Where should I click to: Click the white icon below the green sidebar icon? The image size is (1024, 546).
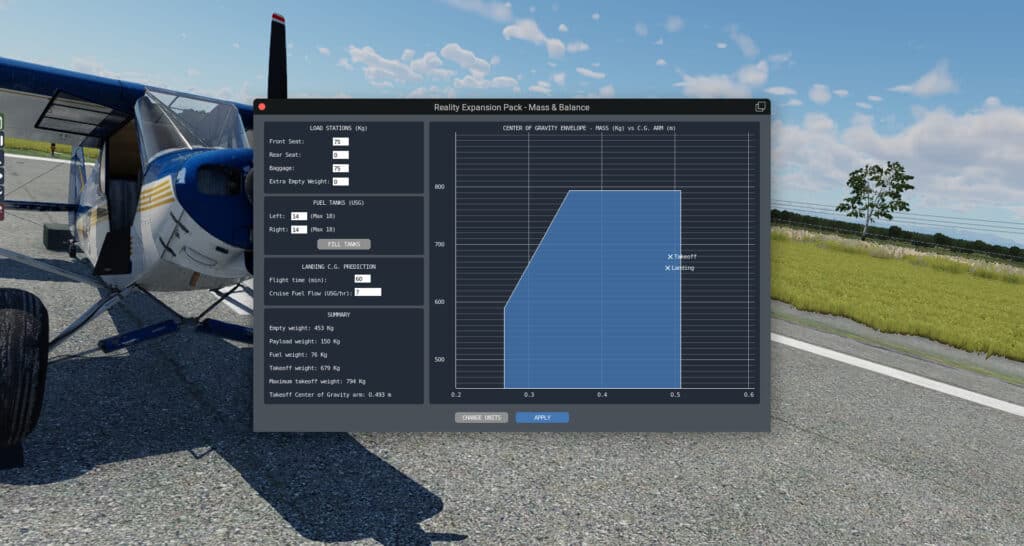[2, 142]
